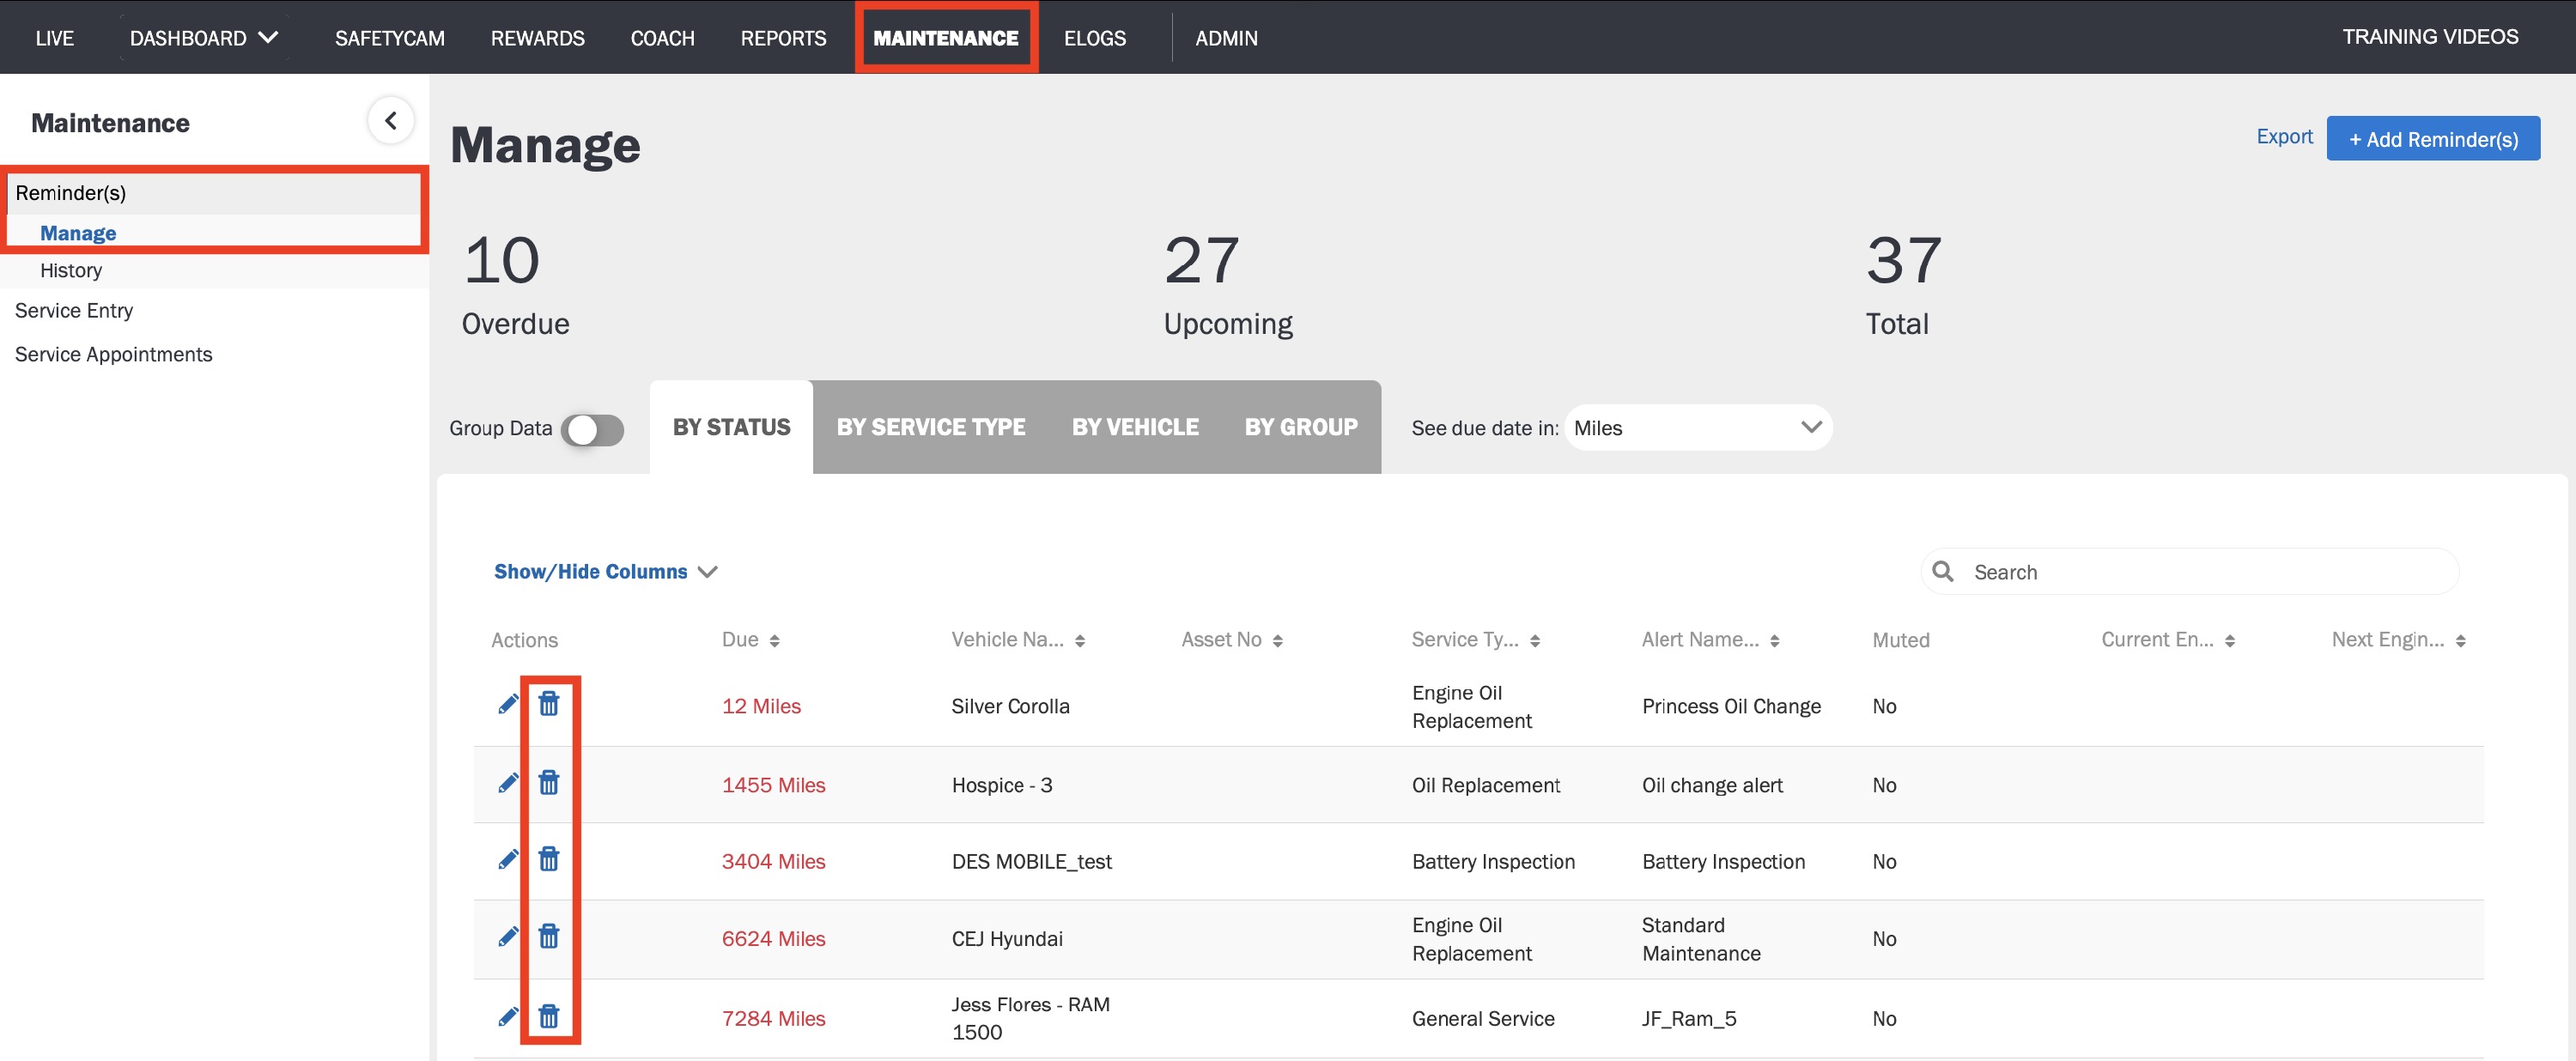
Task: Collapse the Maintenance sidebar
Action: pos(391,121)
